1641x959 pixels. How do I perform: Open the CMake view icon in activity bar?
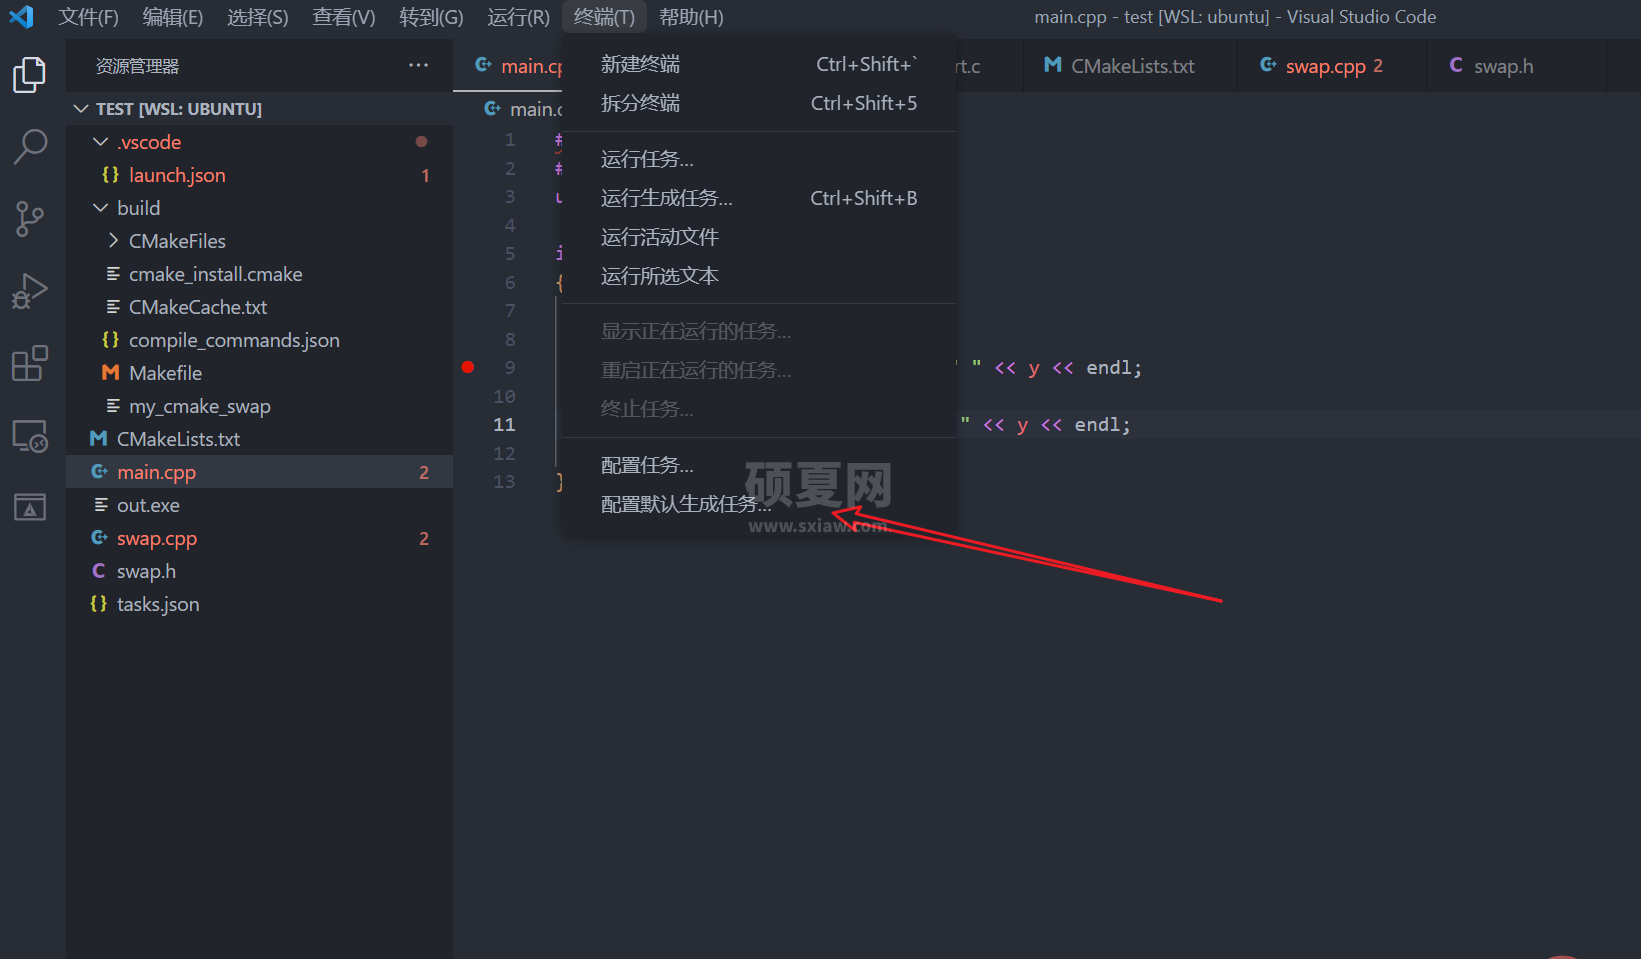coord(29,507)
